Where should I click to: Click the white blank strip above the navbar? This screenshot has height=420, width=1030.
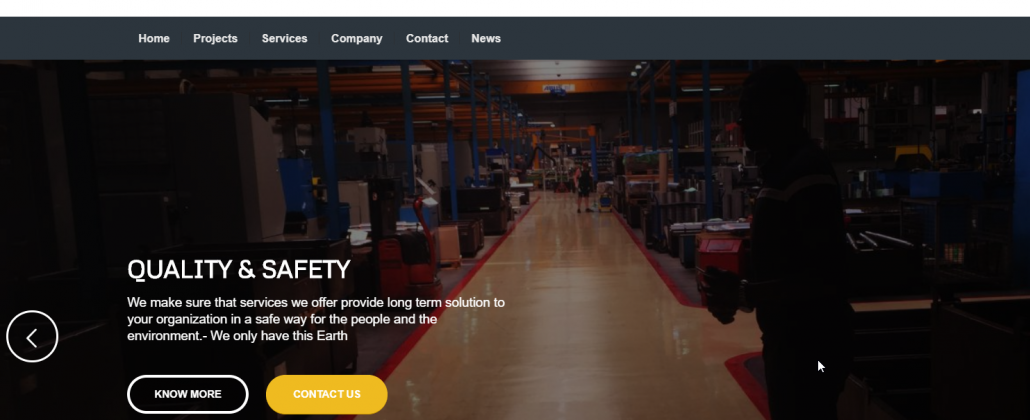(515, 8)
